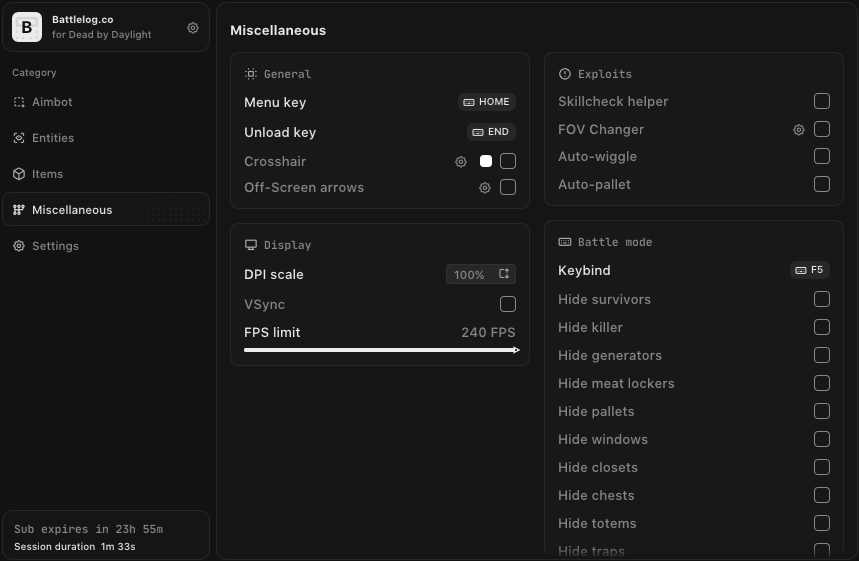Select the Miscellaneous category
859x561 pixels.
(106, 209)
